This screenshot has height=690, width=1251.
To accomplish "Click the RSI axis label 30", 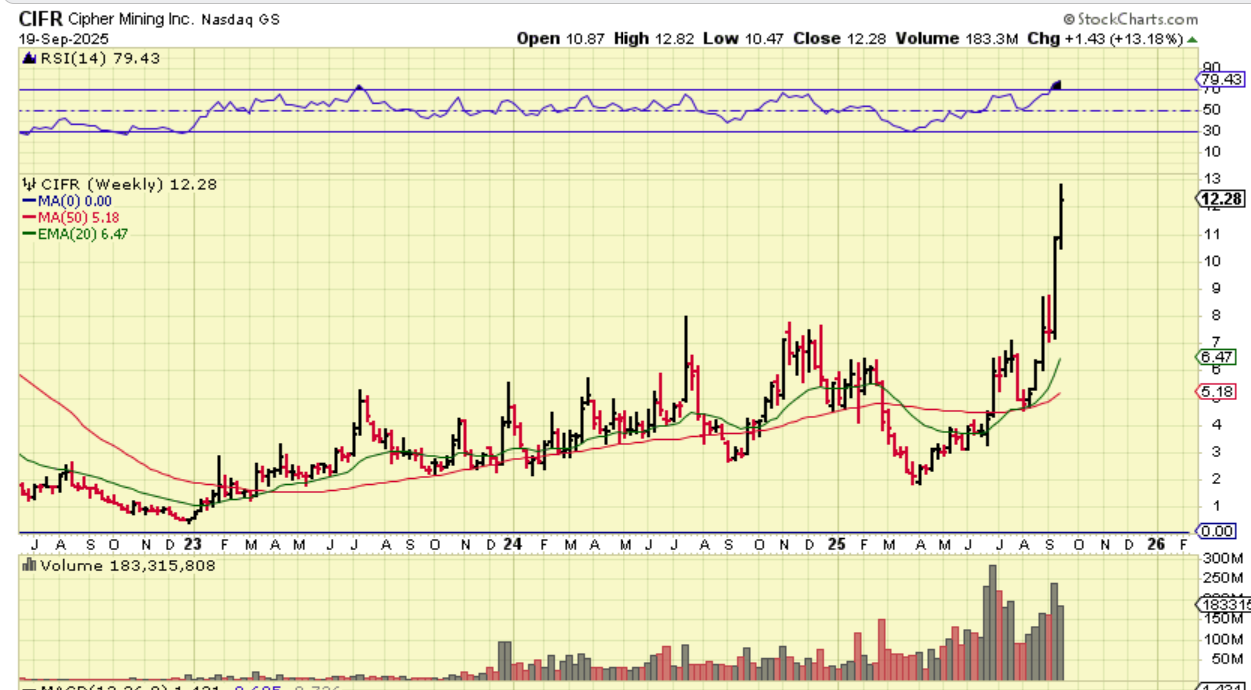I will [x=1210, y=131].
